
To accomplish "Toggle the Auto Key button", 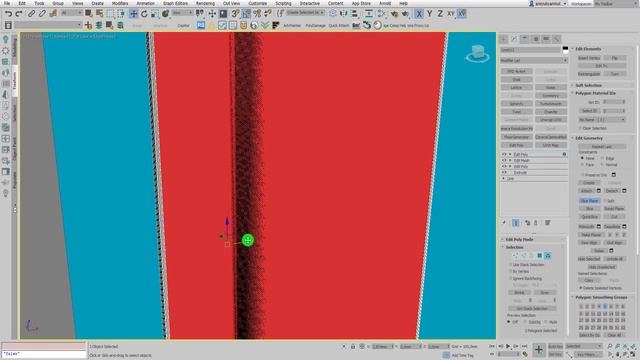I will (555, 347).
